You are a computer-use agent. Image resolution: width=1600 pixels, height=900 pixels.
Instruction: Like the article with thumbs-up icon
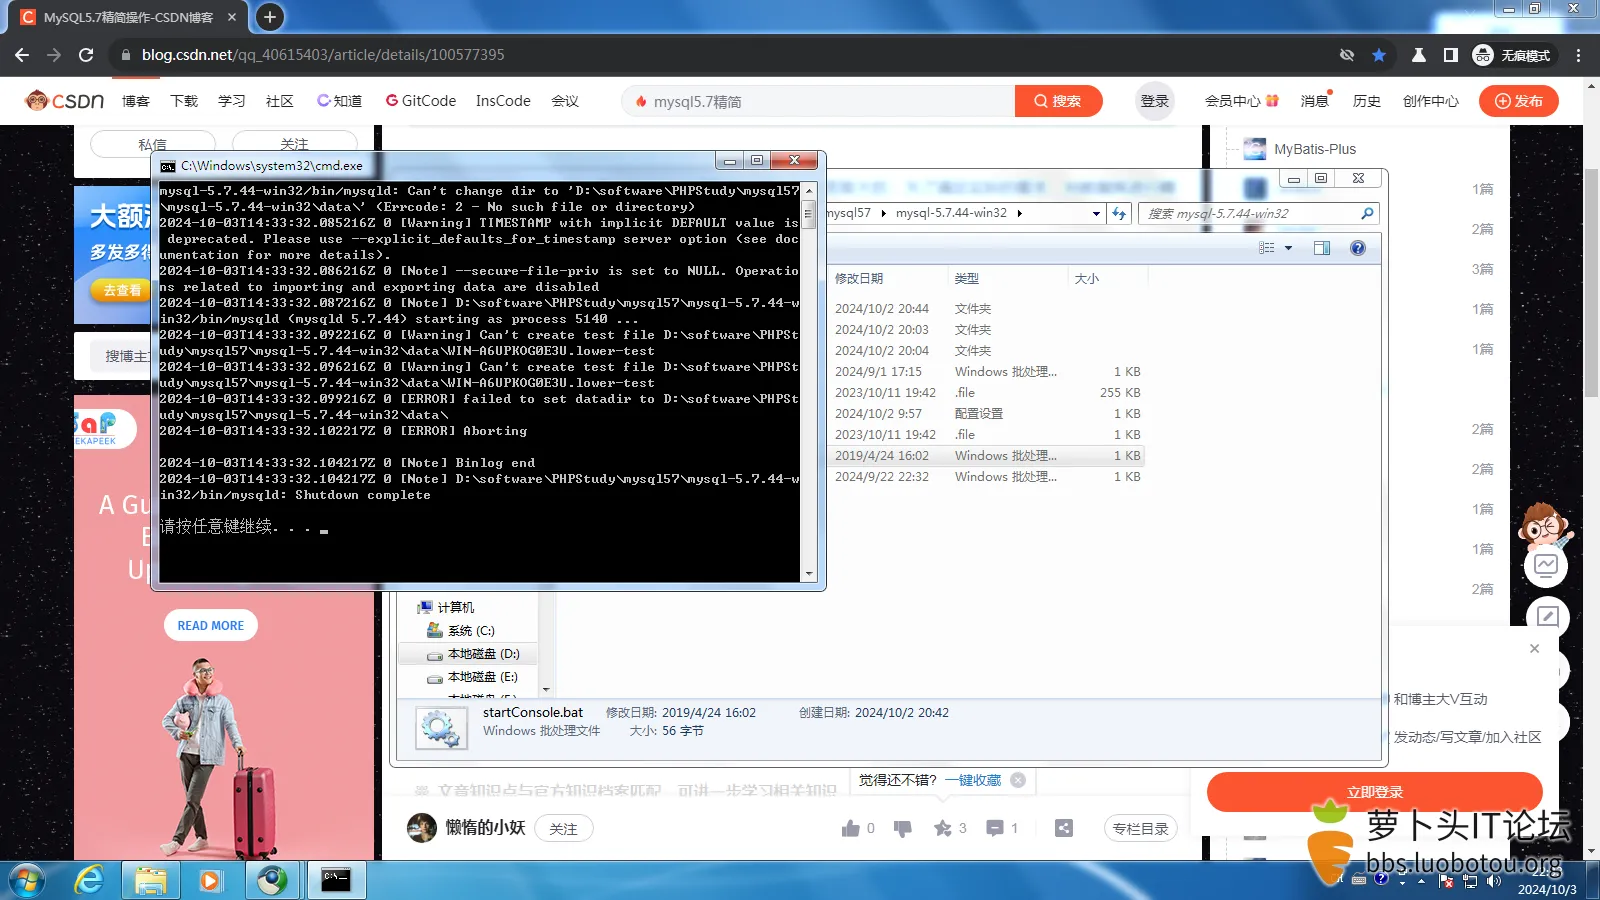pyautogui.click(x=851, y=828)
